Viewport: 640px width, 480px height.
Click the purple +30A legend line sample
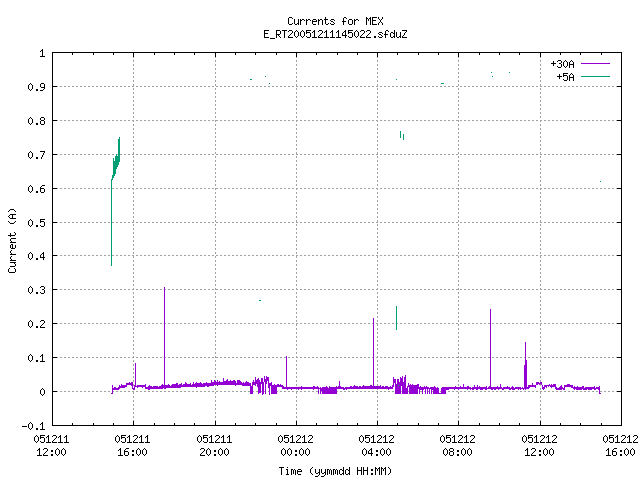[x=595, y=64]
